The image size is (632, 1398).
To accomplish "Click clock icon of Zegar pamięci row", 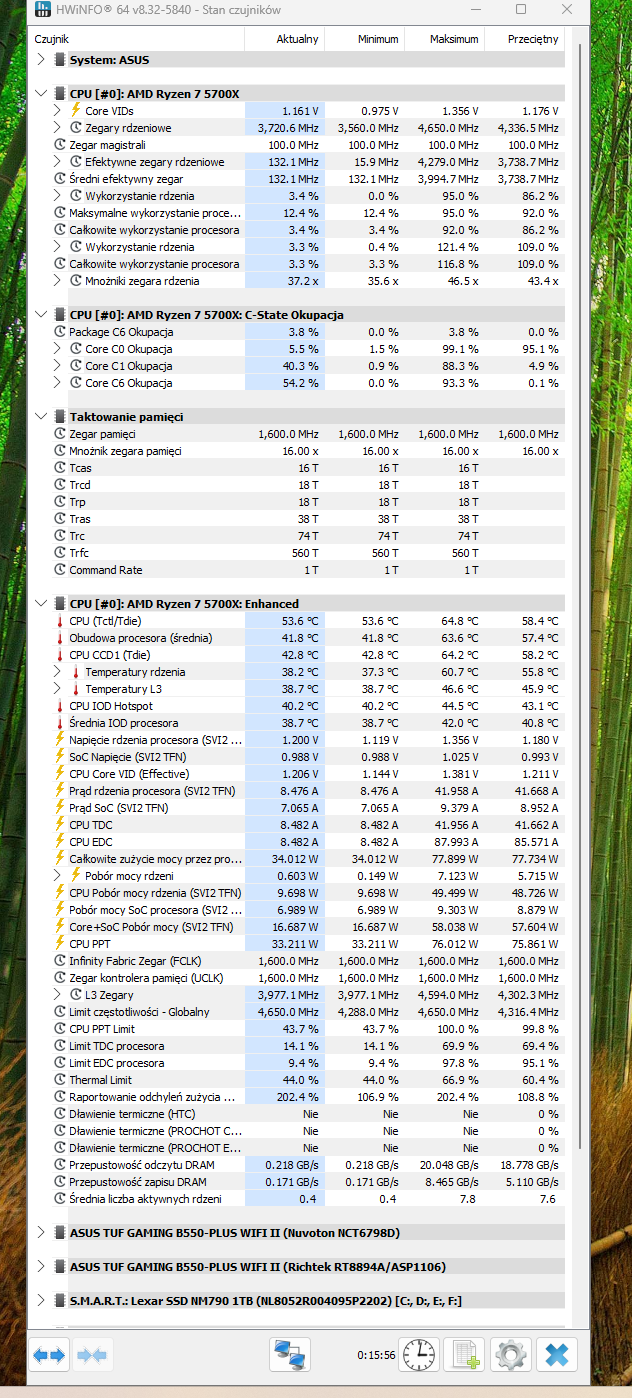I will [x=61, y=434].
